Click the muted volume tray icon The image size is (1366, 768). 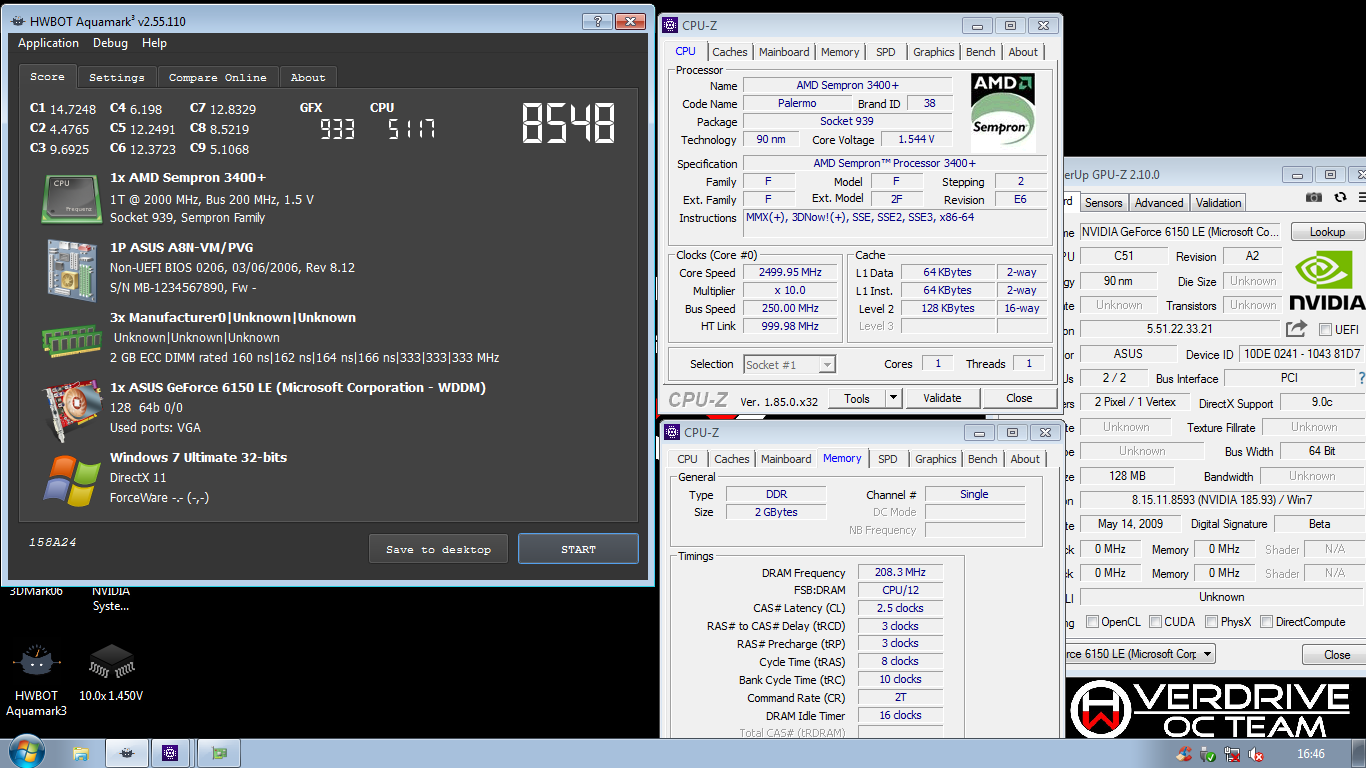tap(1256, 755)
